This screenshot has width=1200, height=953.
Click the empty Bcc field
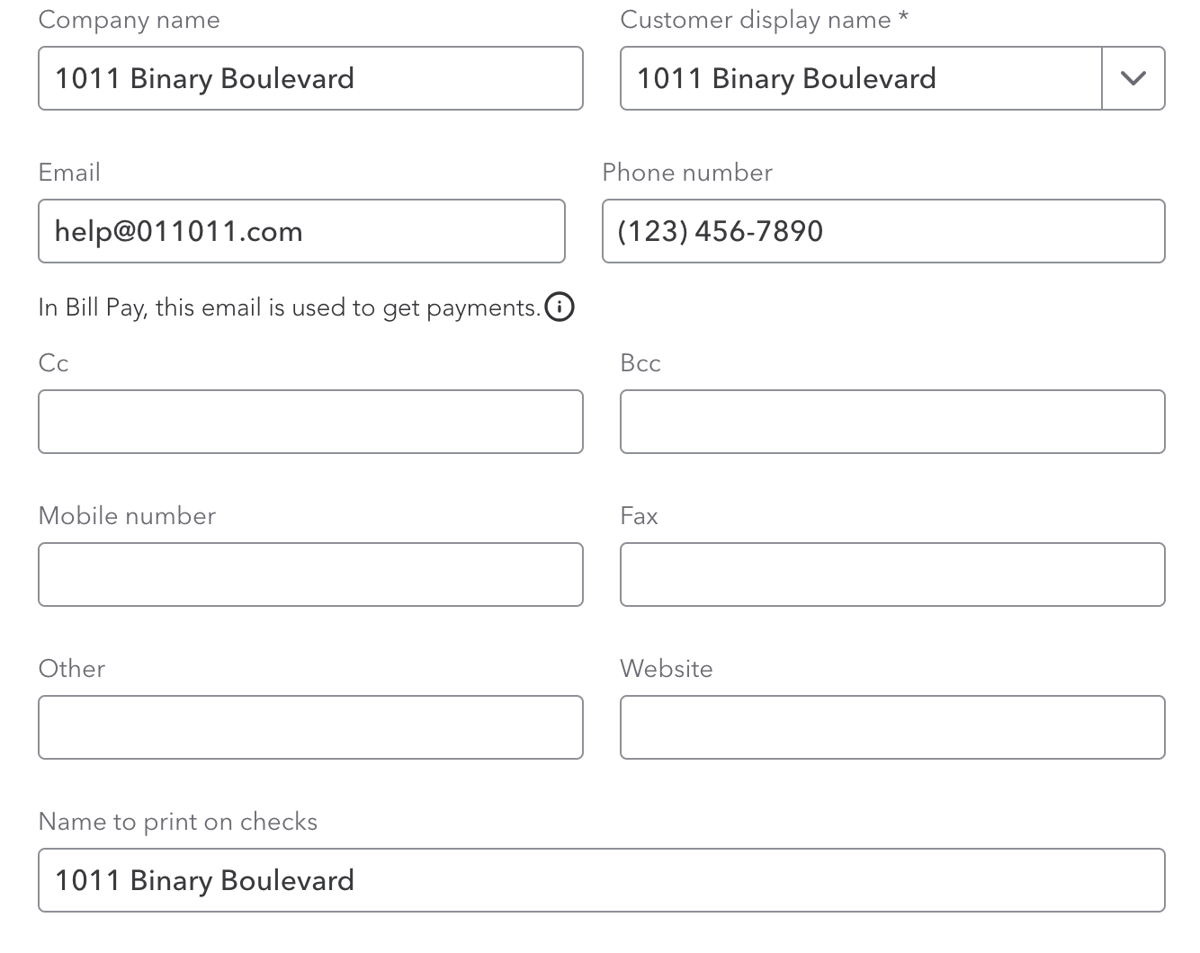(892, 421)
